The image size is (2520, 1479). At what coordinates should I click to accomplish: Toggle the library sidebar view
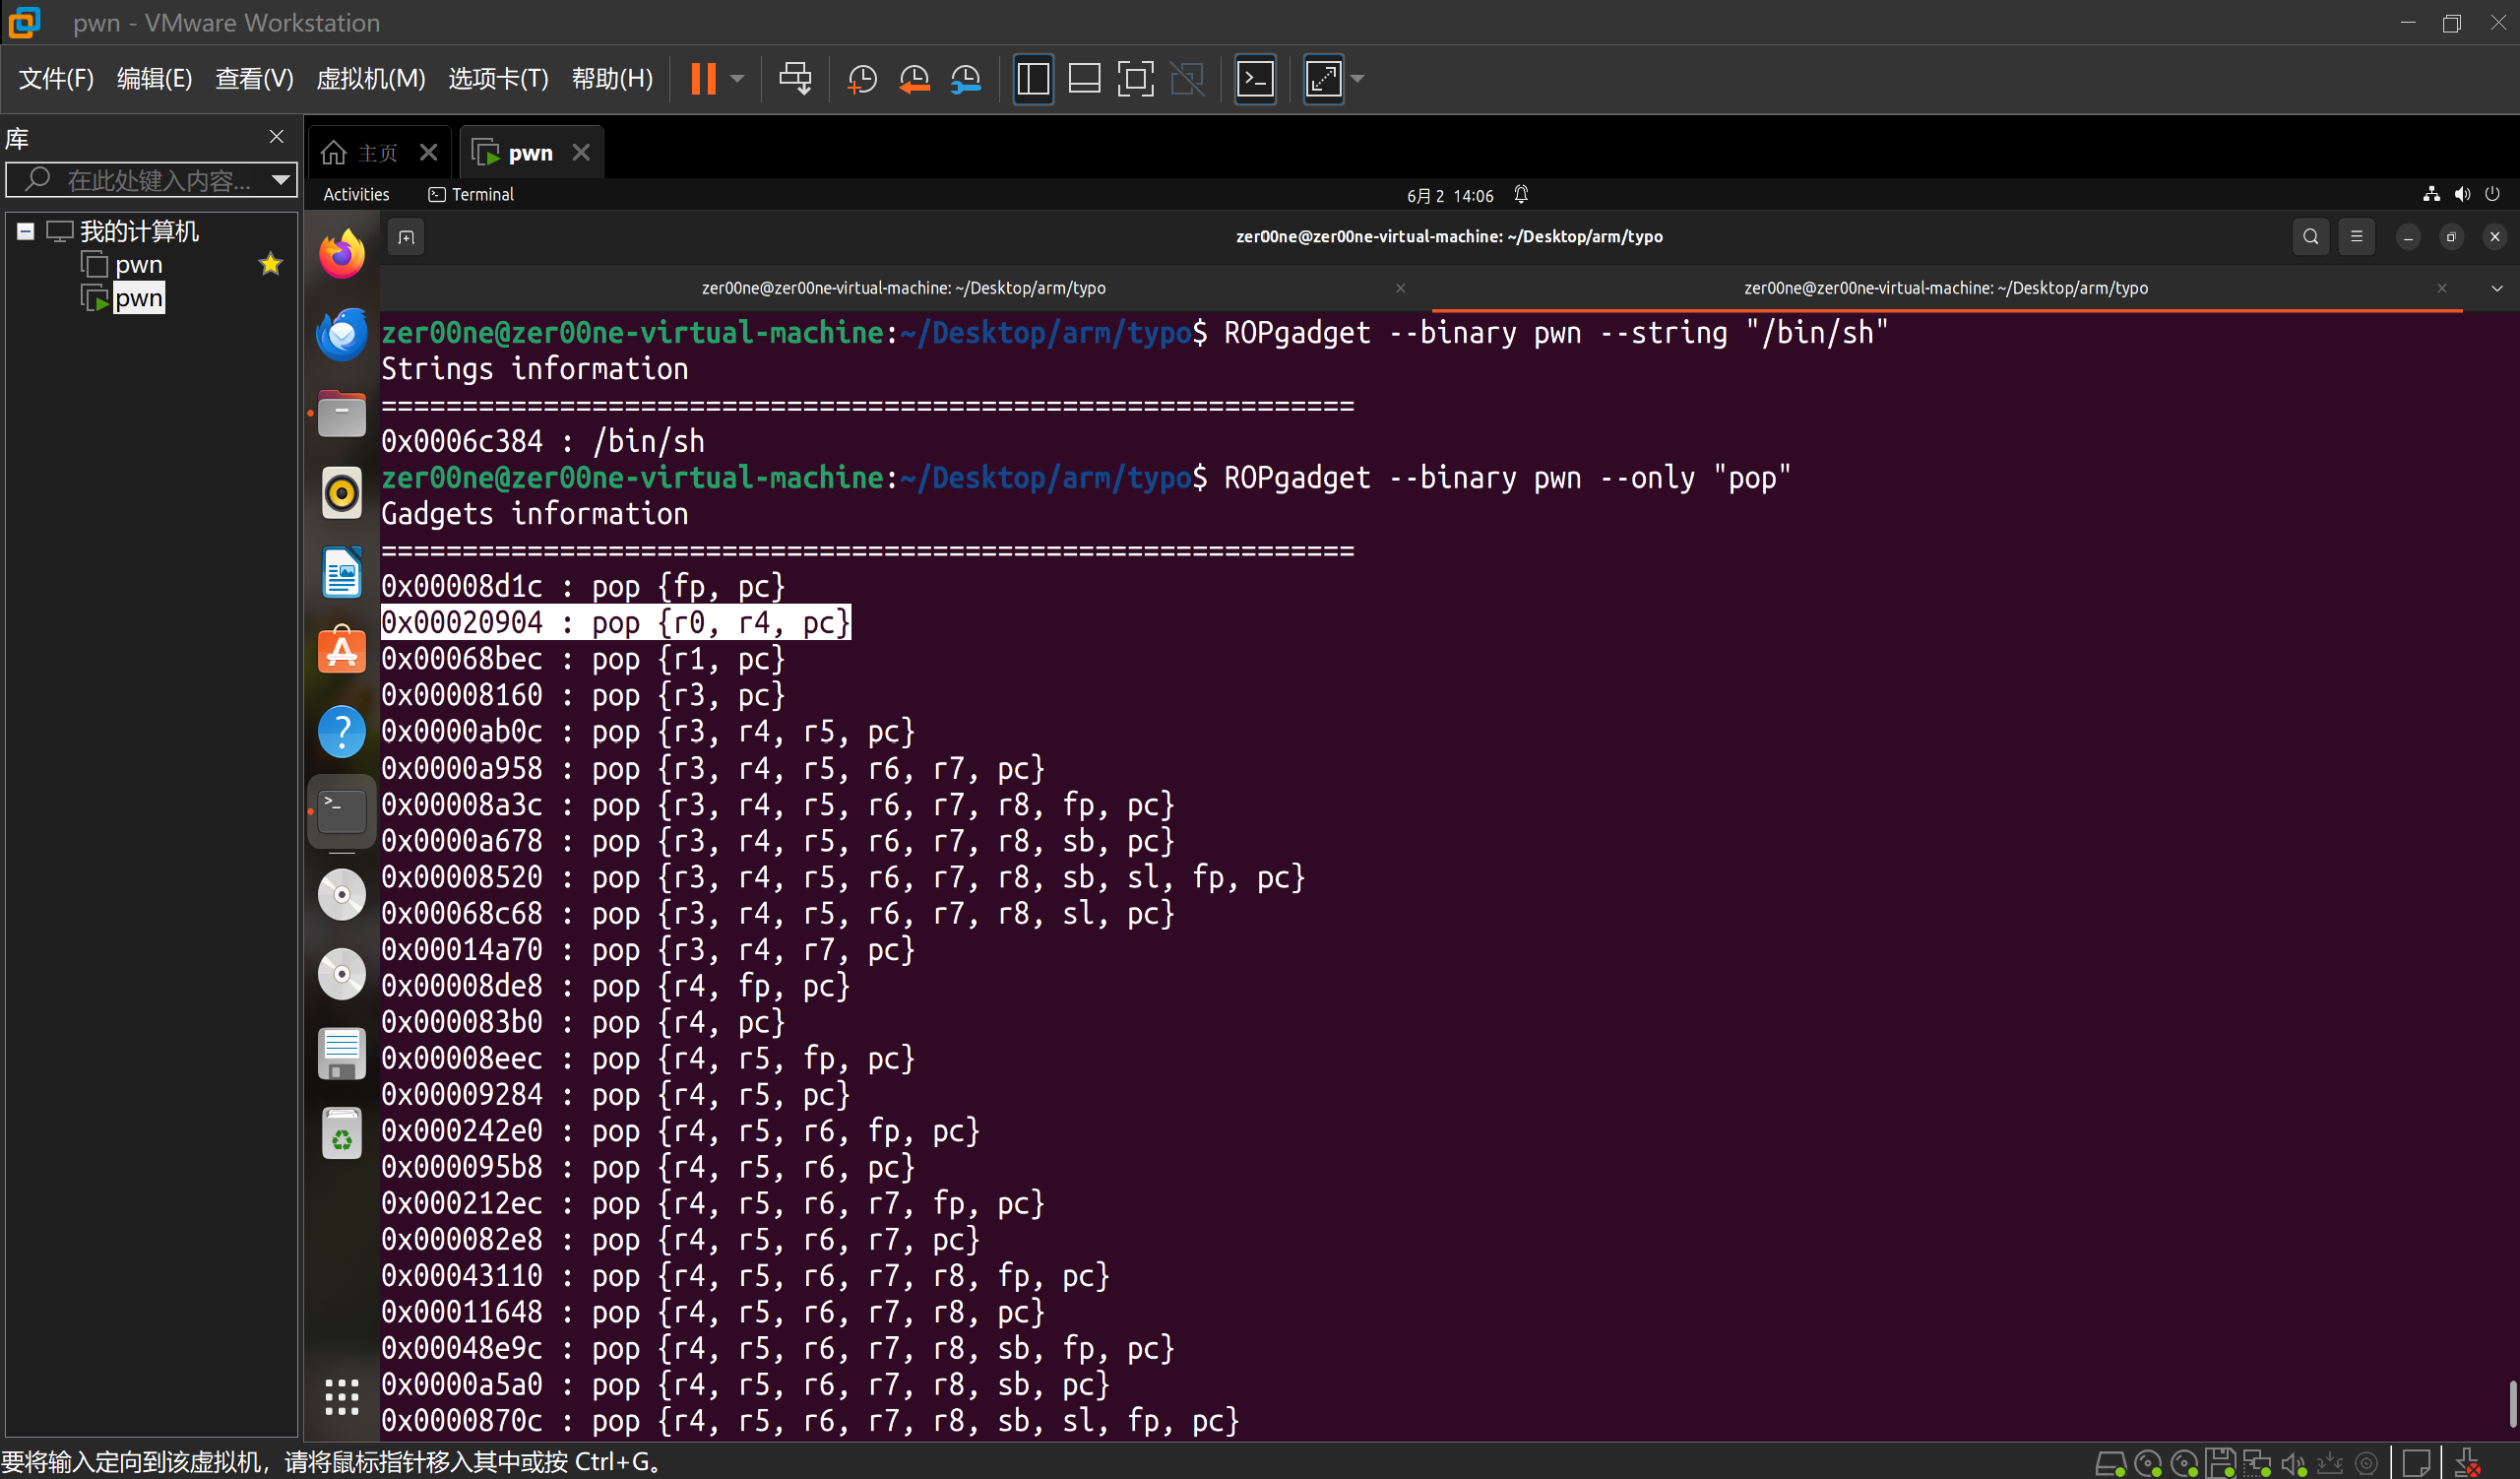click(x=1033, y=78)
